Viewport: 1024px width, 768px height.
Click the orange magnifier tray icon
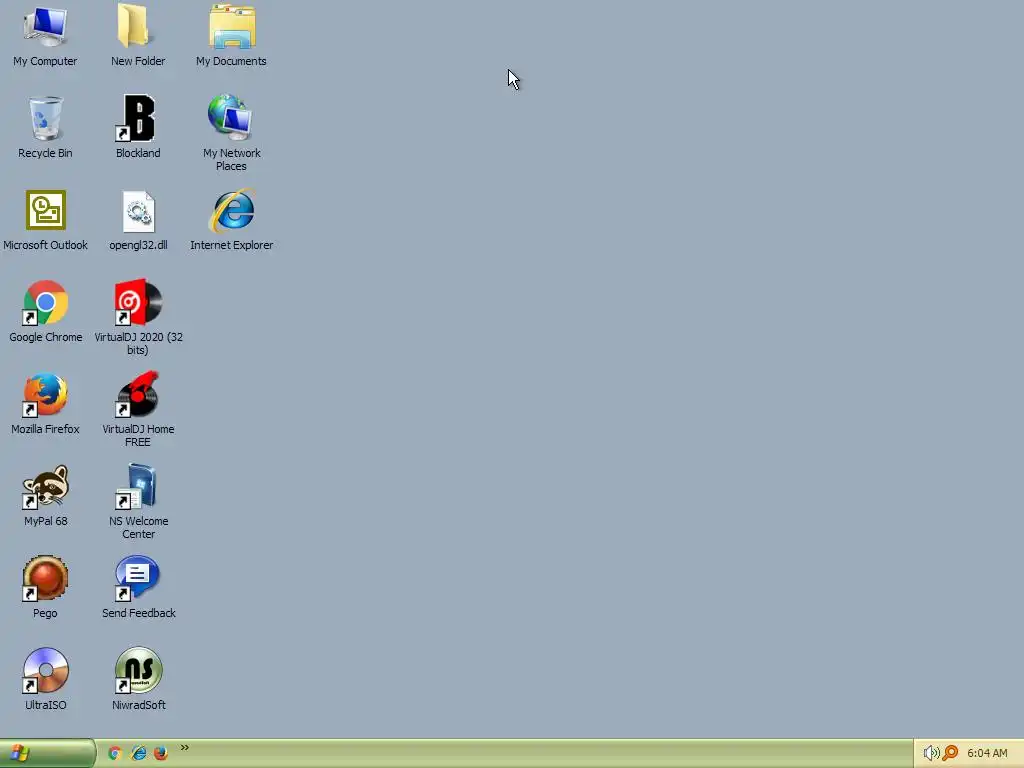click(x=950, y=753)
